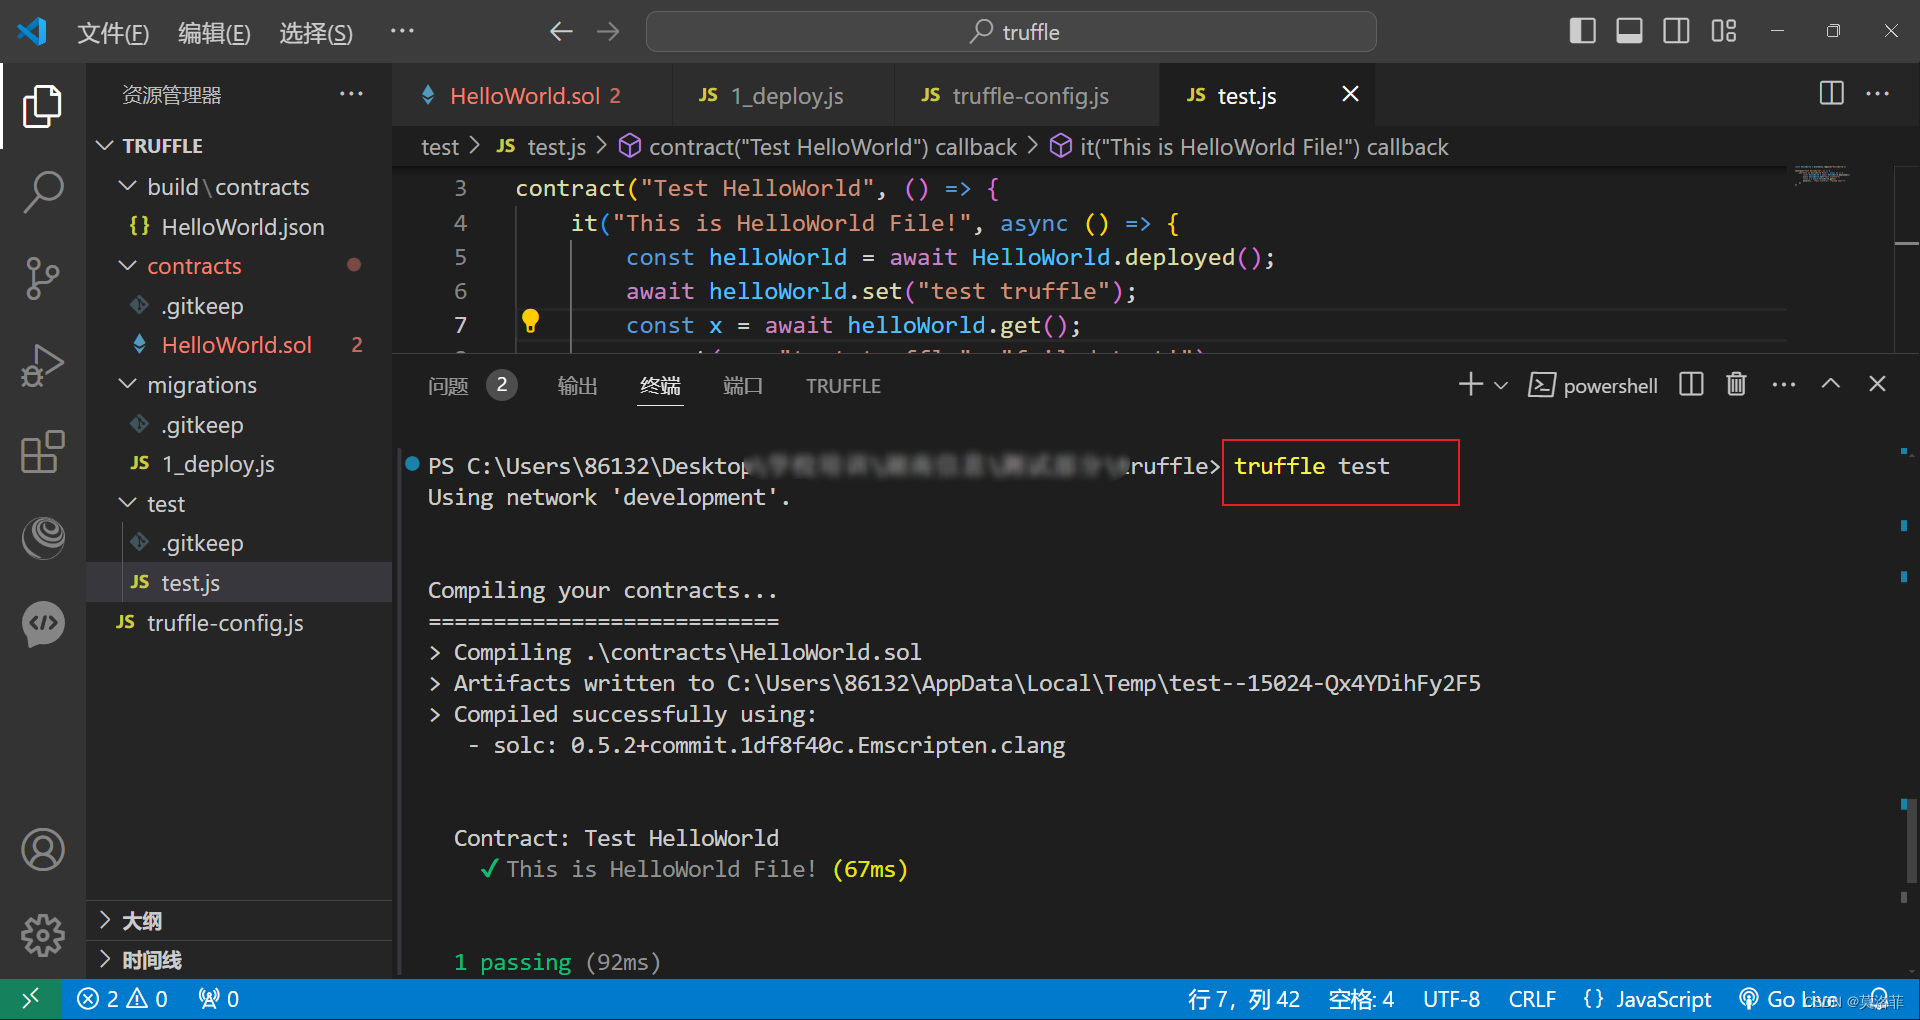This screenshot has width=1920, height=1020.
Task: Open the 端口 ports panel tab
Action: (743, 386)
